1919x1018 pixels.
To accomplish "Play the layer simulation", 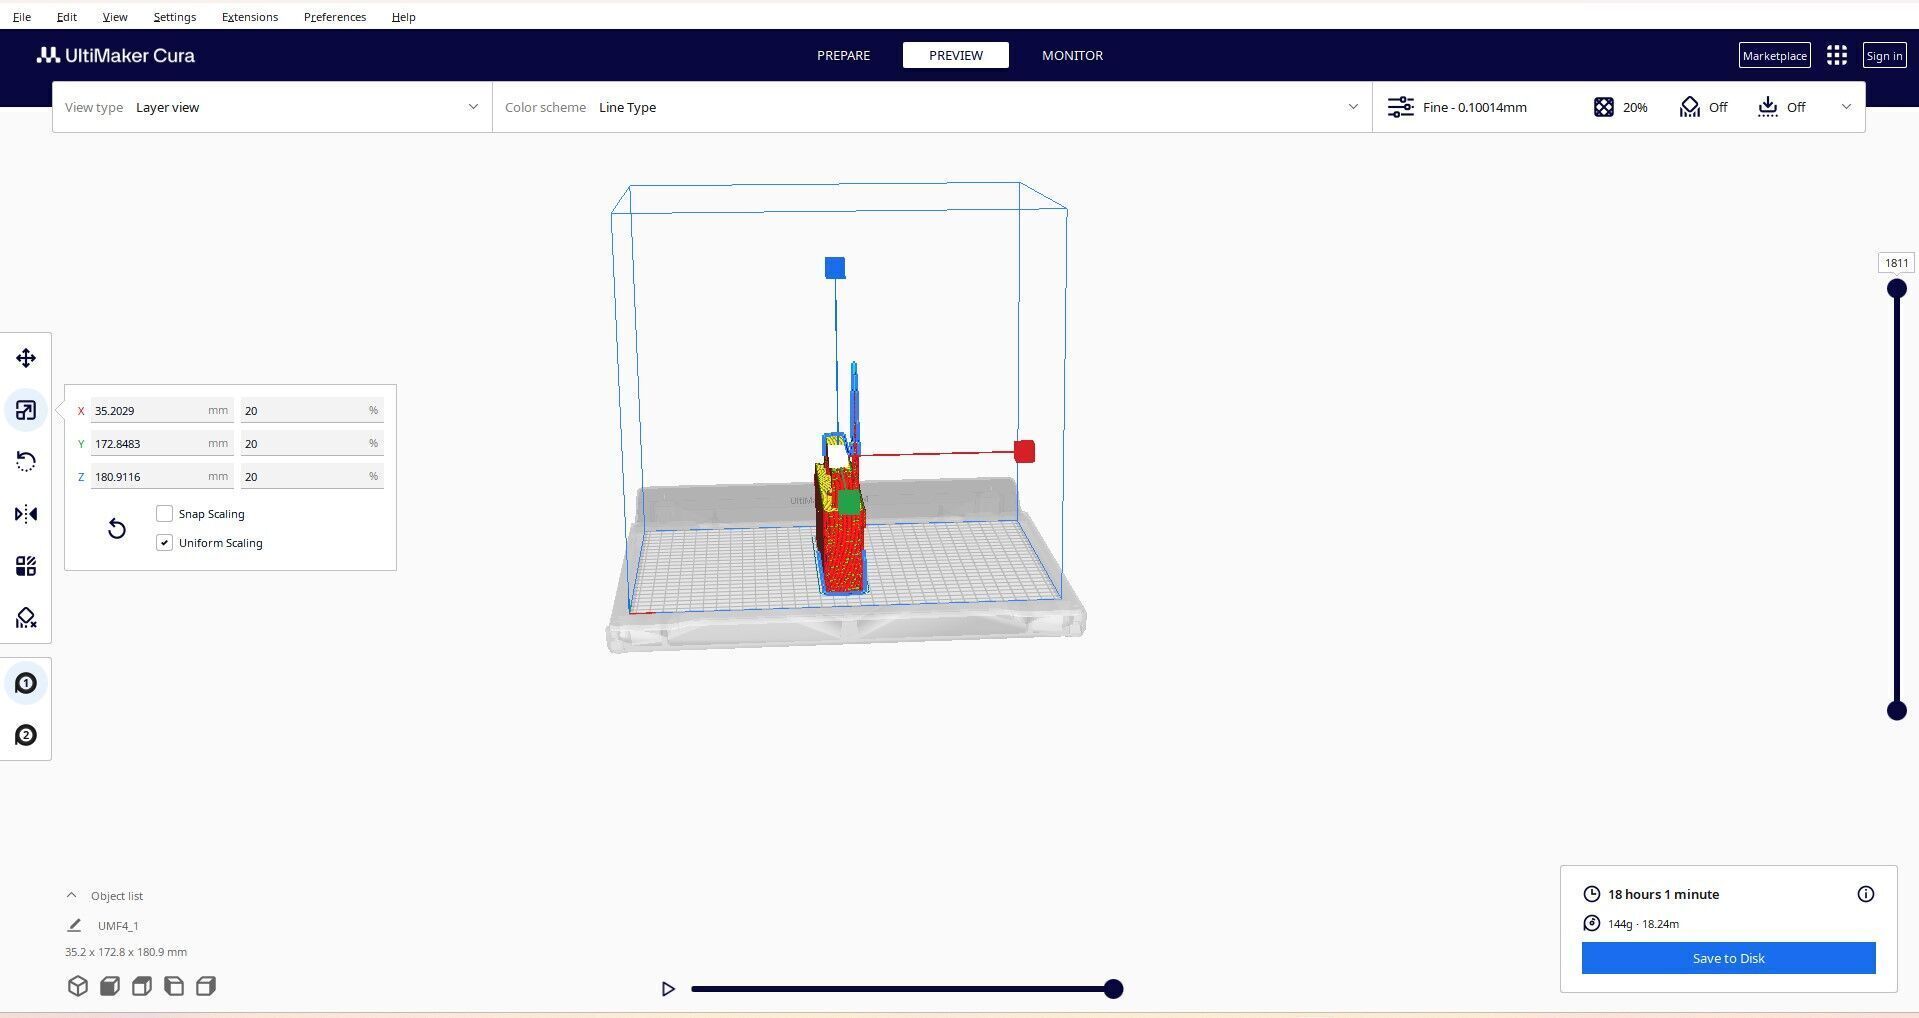I will click(x=668, y=989).
